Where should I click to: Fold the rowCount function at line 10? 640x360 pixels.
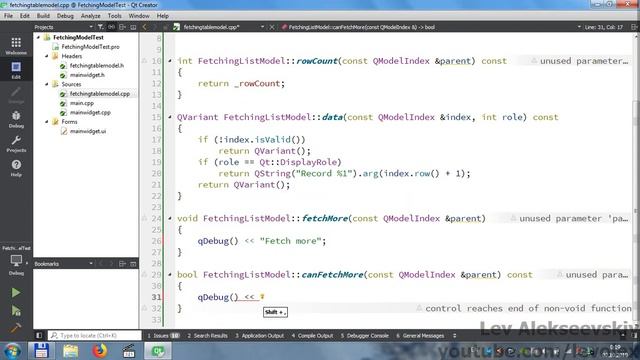pos(170,61)
